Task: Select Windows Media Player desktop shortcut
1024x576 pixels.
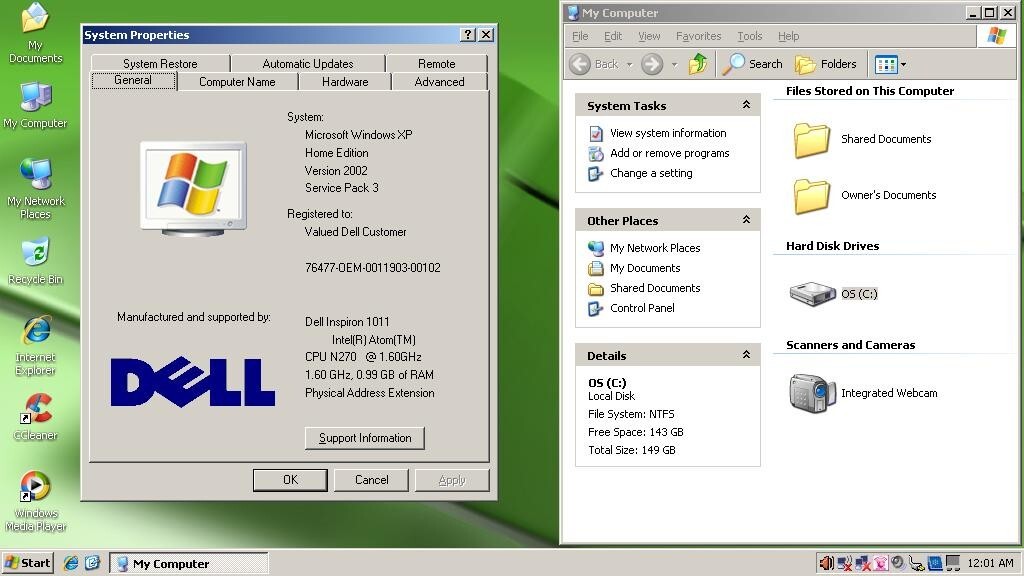Action: click(x=35, y=501)
